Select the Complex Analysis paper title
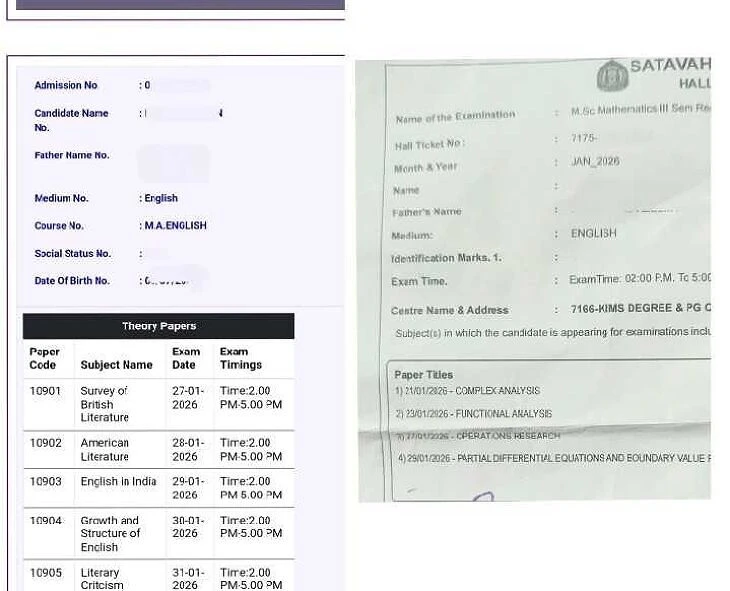Viewport: 730px width, 591px height. (x=468, y=391)
